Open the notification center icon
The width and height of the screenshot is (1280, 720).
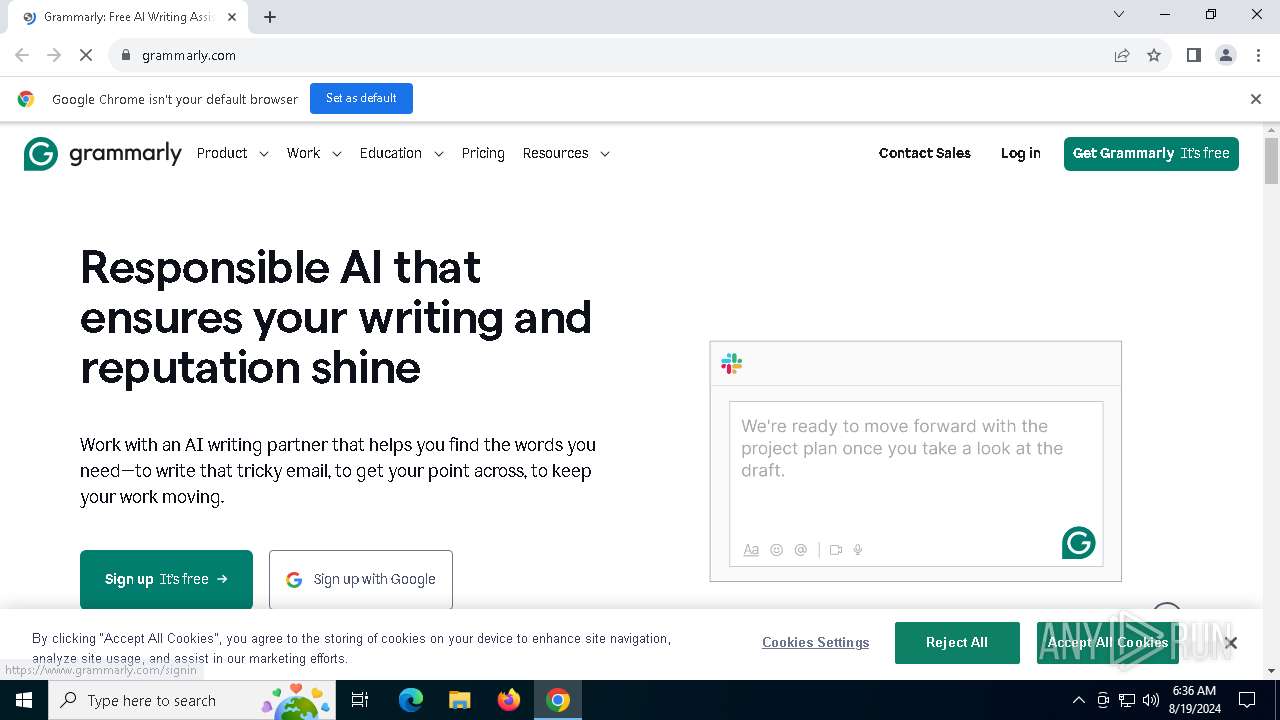pyautogui.click(x=1247, y=700)
